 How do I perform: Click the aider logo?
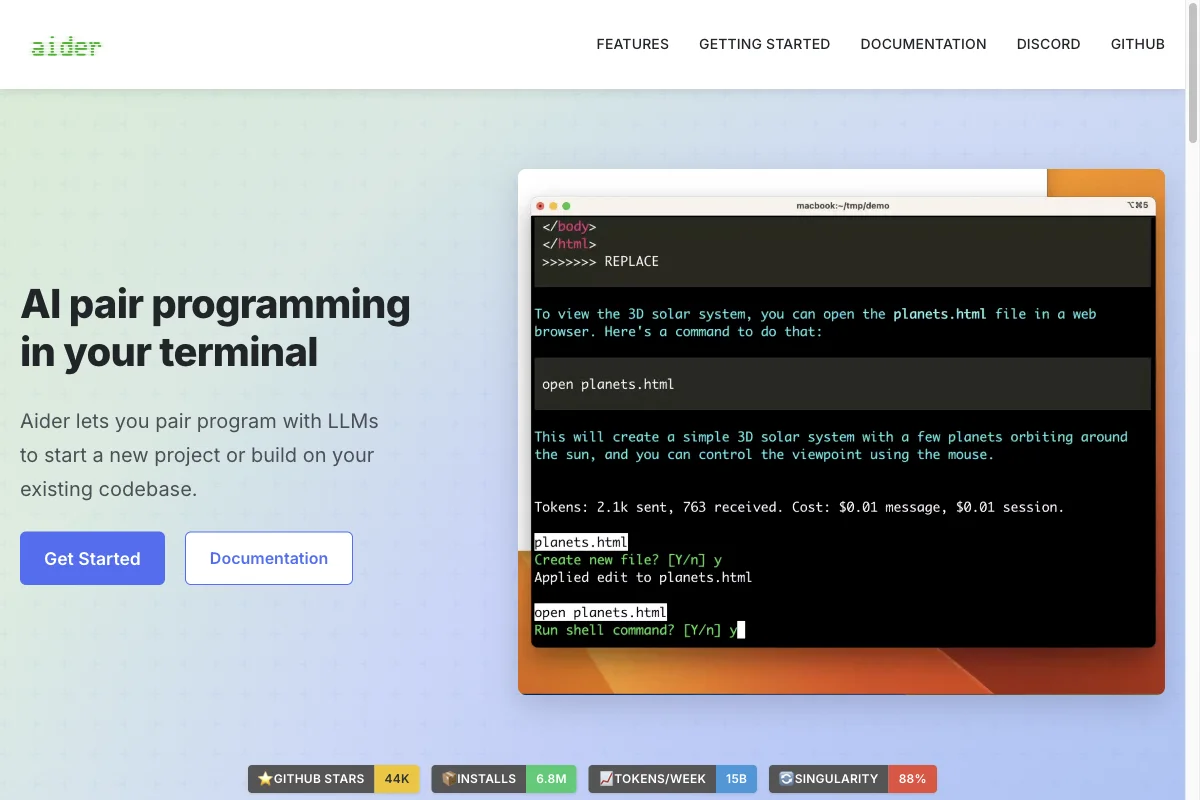(x=66, y=45)
